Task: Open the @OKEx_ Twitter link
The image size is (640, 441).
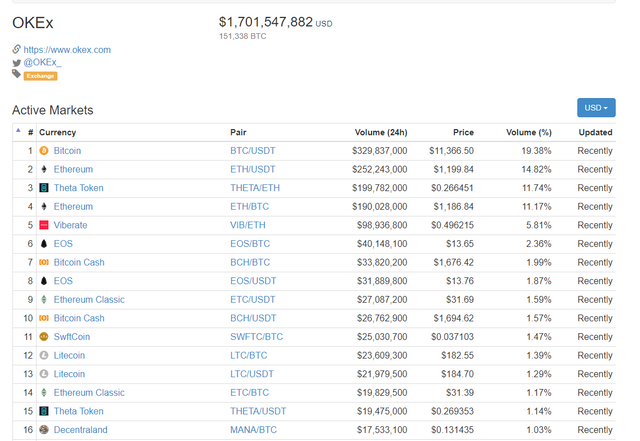Action: [x=42, y=62]
